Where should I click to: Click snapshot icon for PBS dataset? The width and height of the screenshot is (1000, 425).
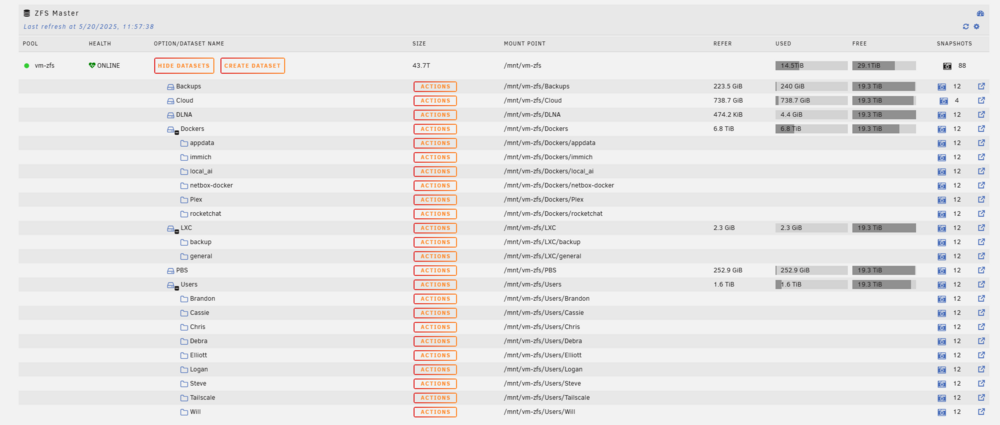coord(941,271)
